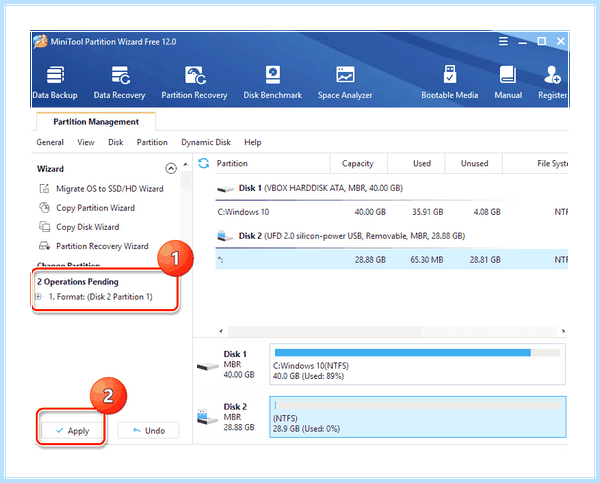The height and width of the screenshot is (483, 600).
Task: Click Disk 1 hard drive icon in partition list
Action: pos(225,189)
